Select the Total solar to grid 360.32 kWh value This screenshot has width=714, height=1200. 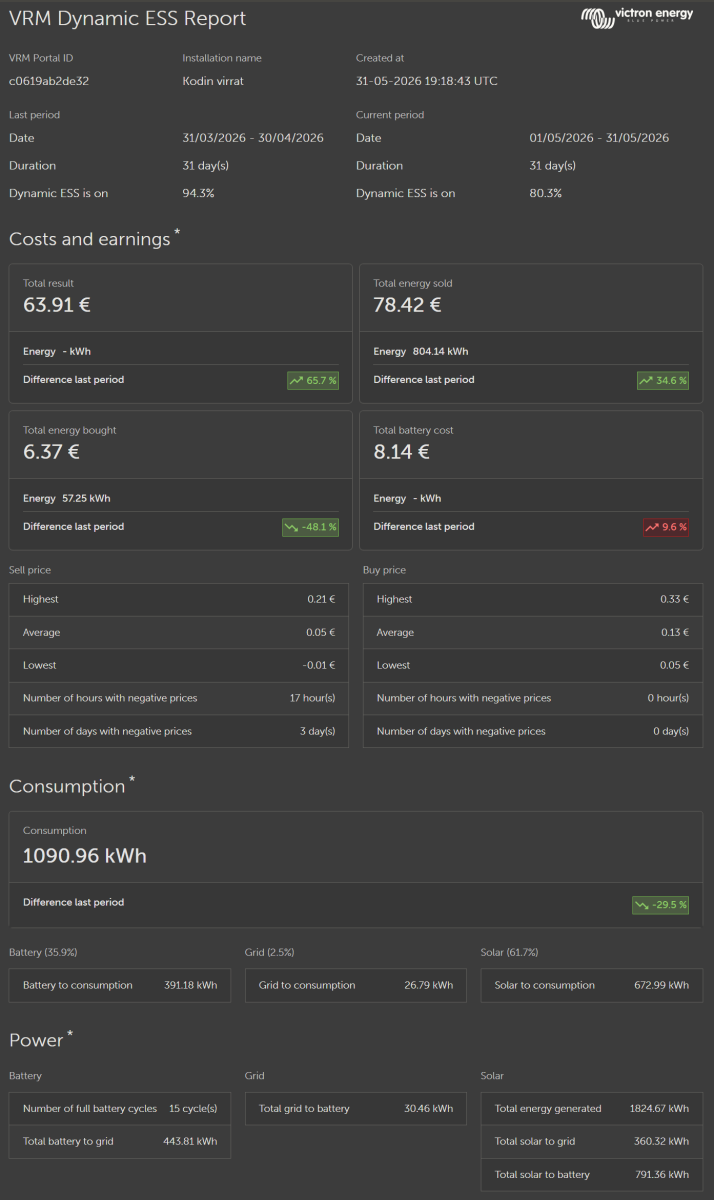coord(662,1141)
